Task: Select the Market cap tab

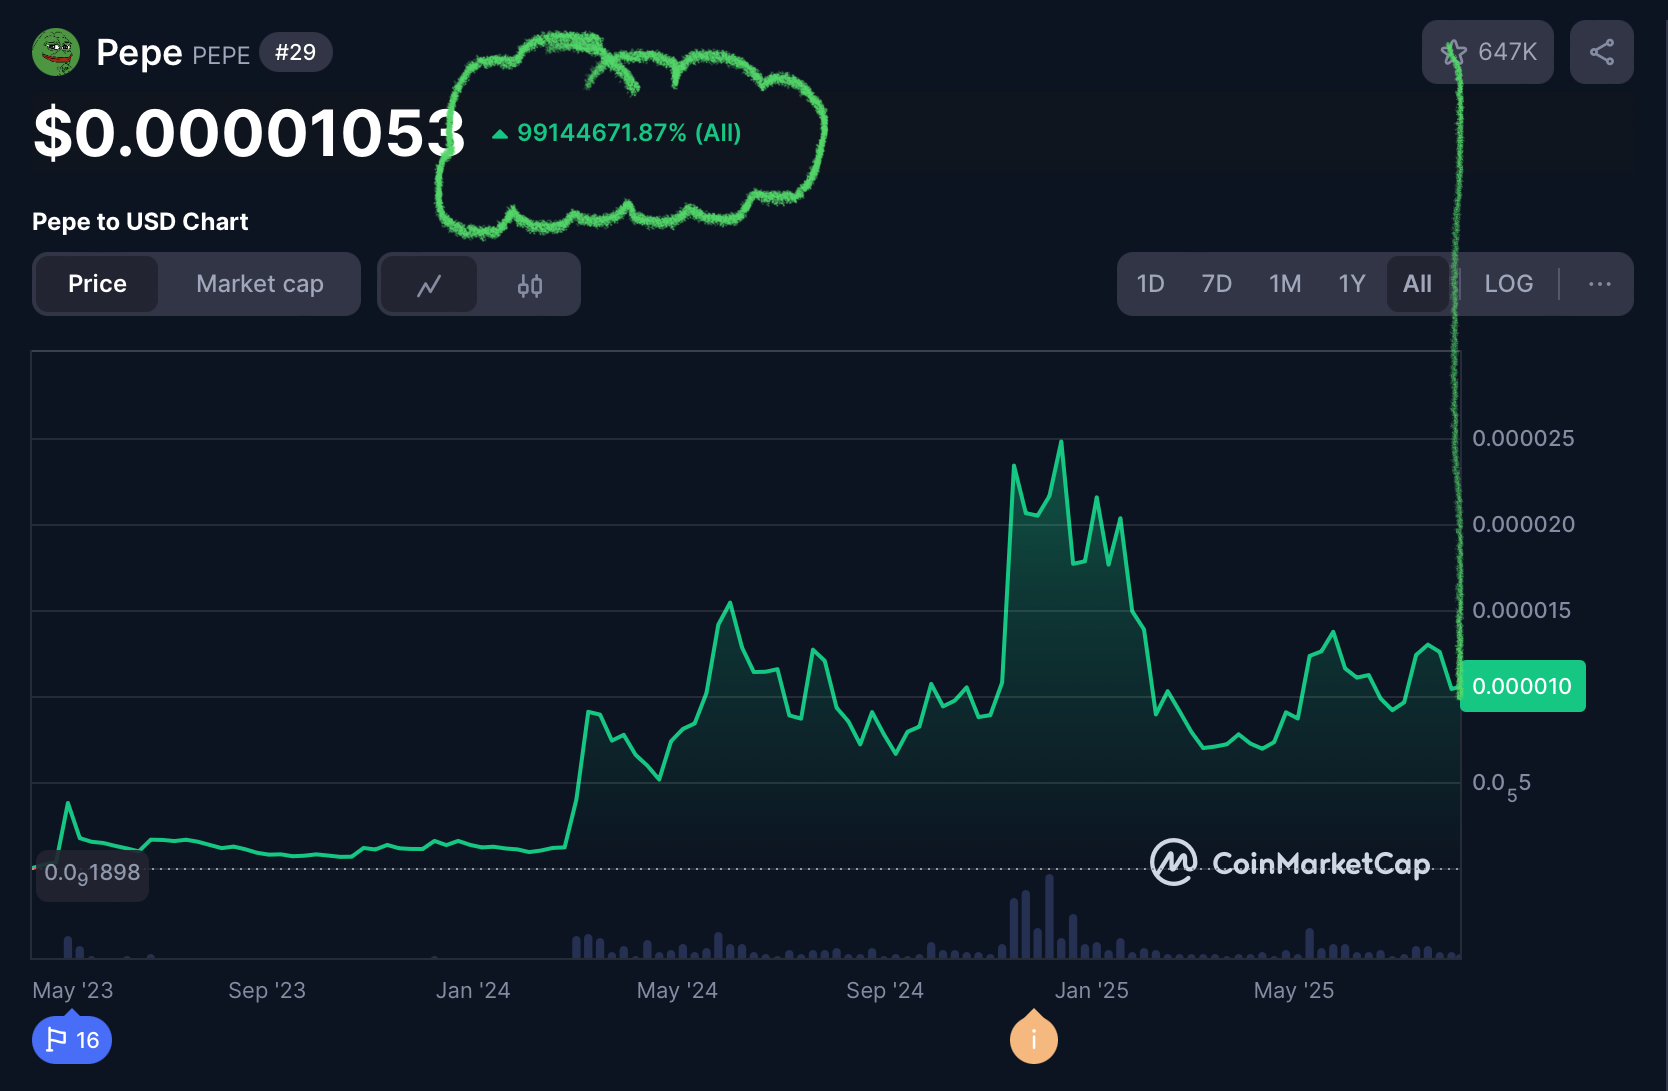Action: coord(260,284)
